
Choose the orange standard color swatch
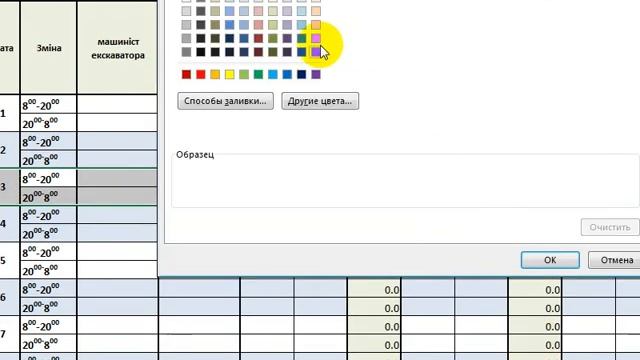coord(215,74)
